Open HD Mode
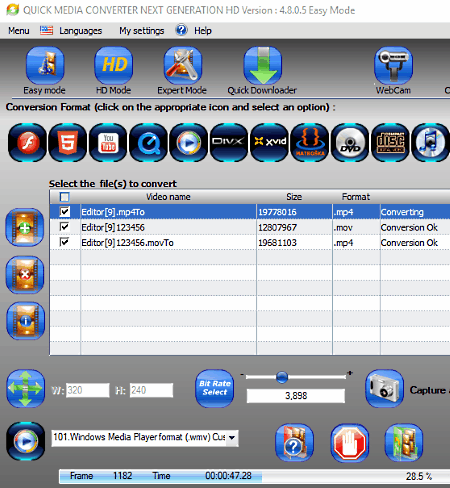Screen dimensions: 450x488 coord(114,65)
